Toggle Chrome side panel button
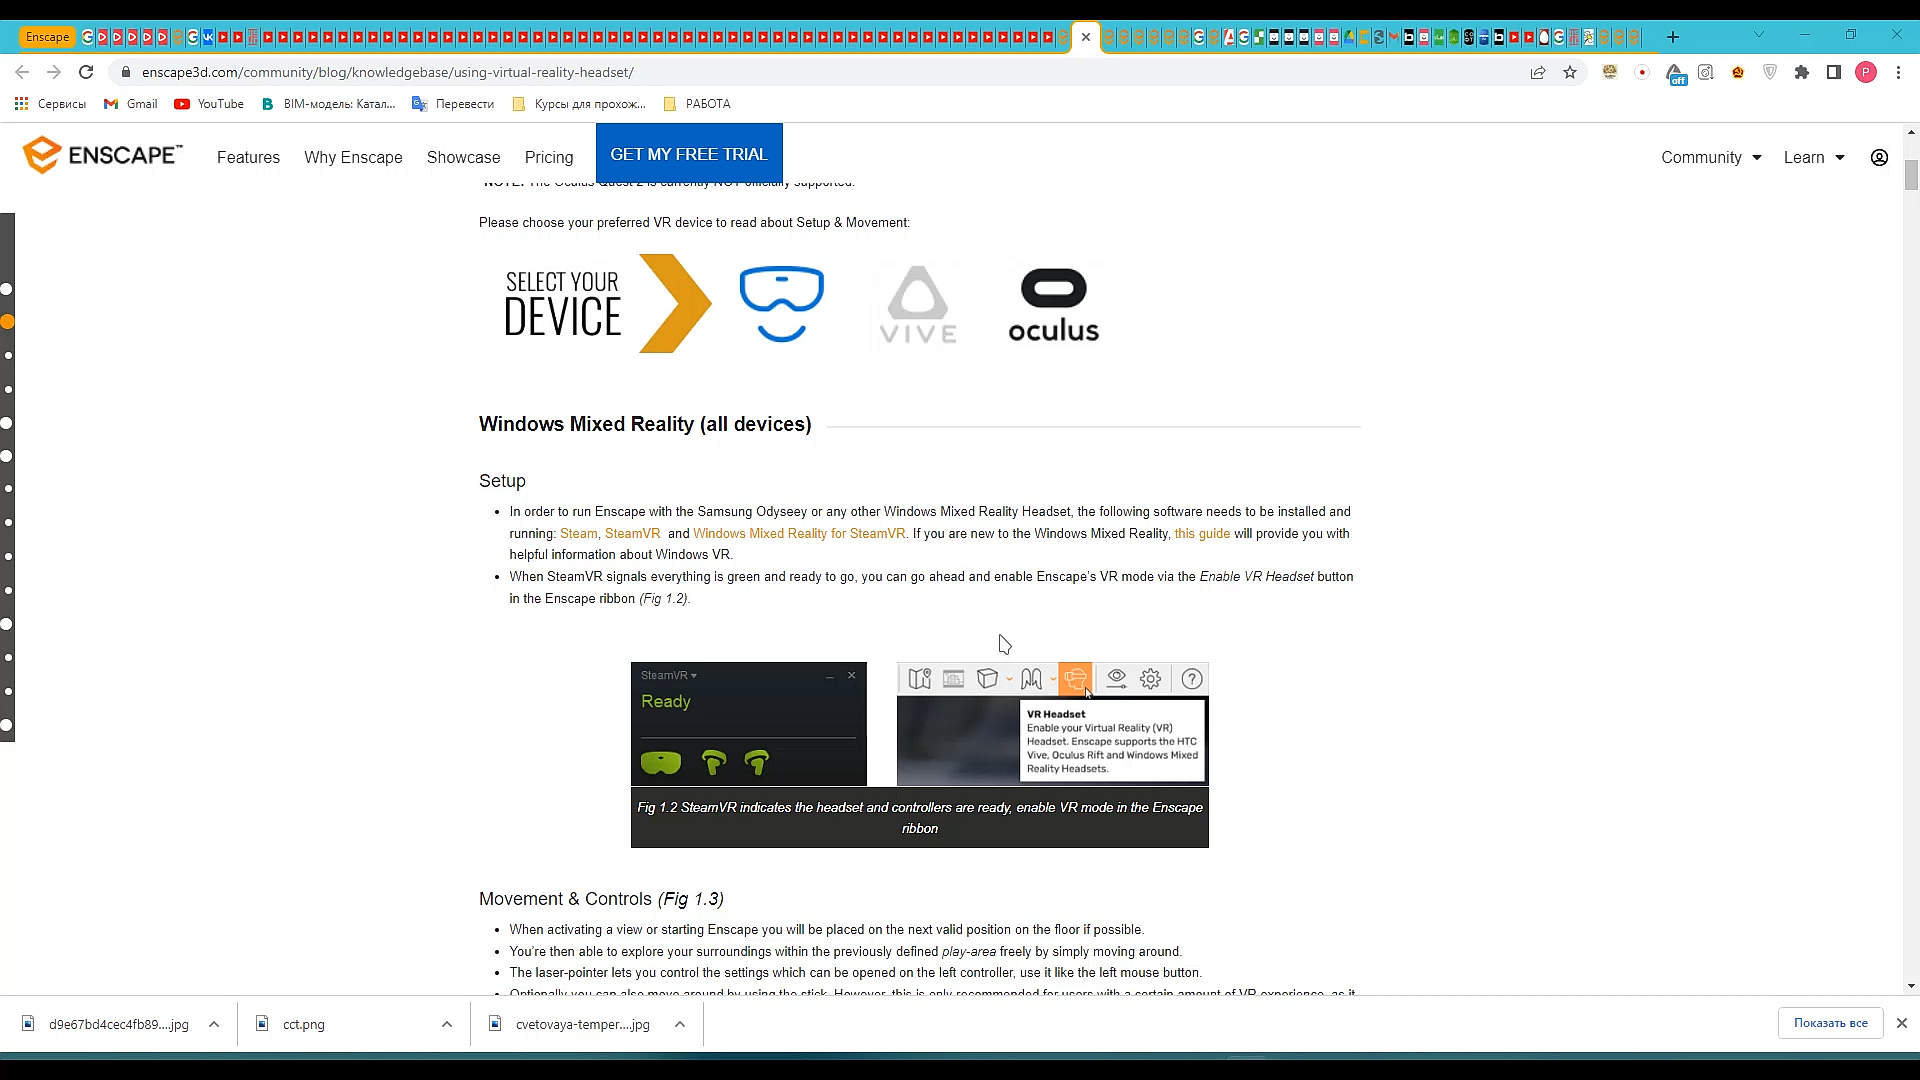Image resolution: width=1920 pixels, height=1080 pixels. (1833, 72)
